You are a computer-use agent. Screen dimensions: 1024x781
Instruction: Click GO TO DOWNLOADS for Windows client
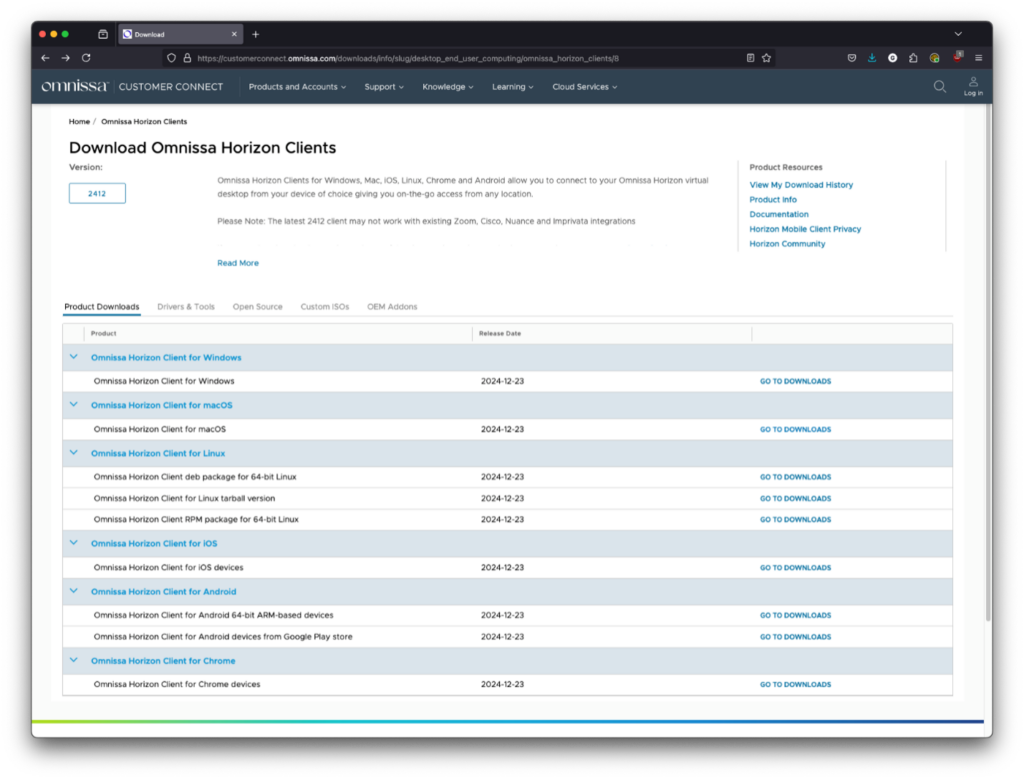click(x=795, y=381)
